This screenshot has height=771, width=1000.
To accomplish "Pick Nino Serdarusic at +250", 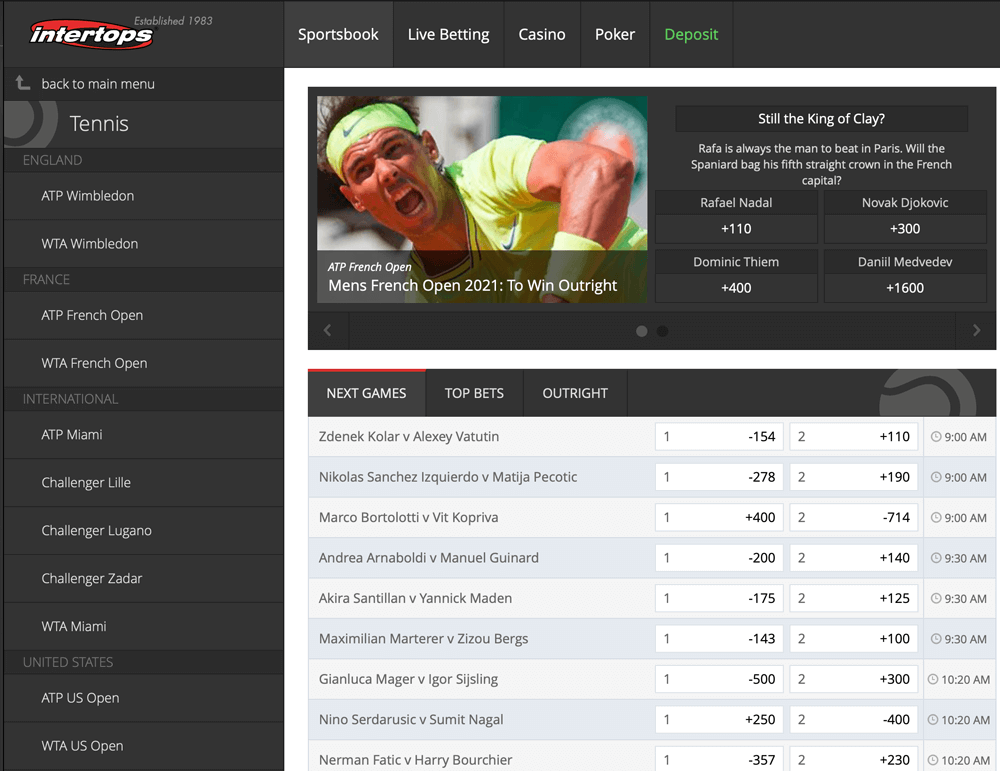I will coord(719,719).
